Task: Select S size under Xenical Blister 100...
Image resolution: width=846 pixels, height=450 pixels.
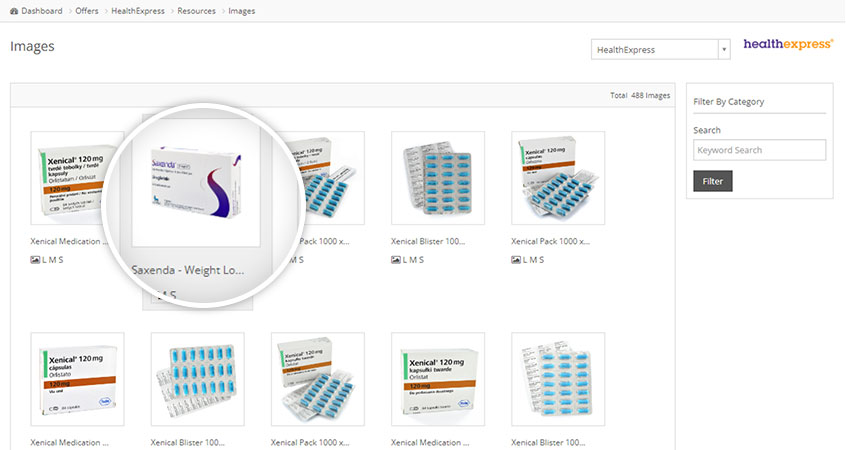Action: point(421,260)
